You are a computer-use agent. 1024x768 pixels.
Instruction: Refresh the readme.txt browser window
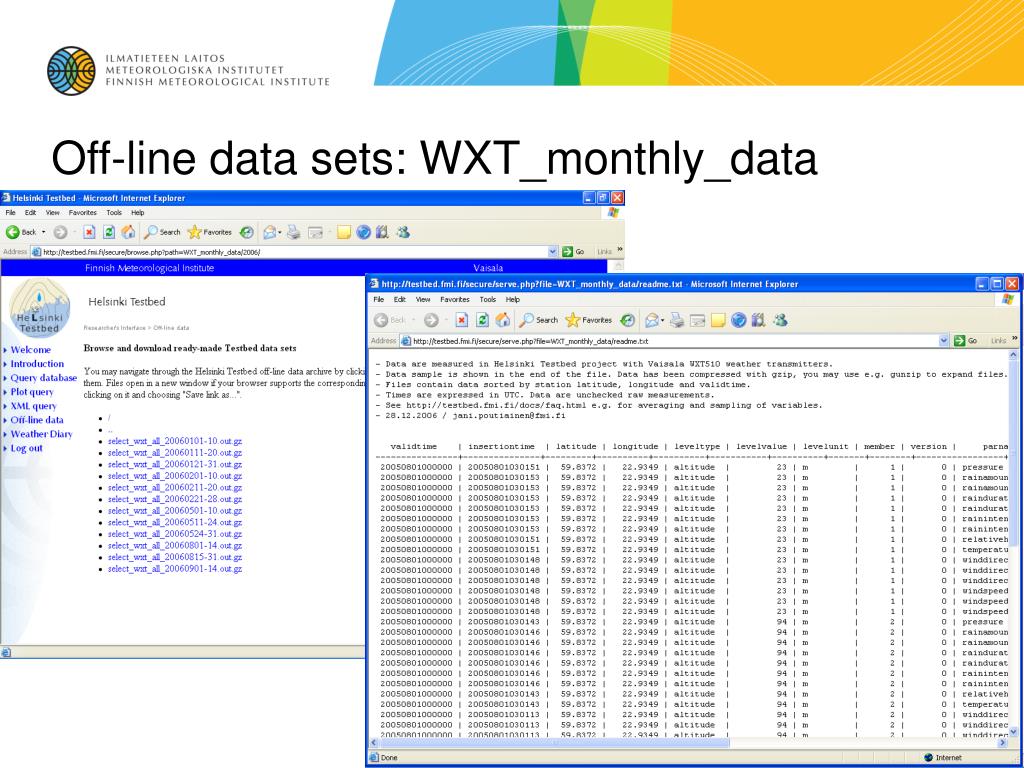[x=482, y=320]
